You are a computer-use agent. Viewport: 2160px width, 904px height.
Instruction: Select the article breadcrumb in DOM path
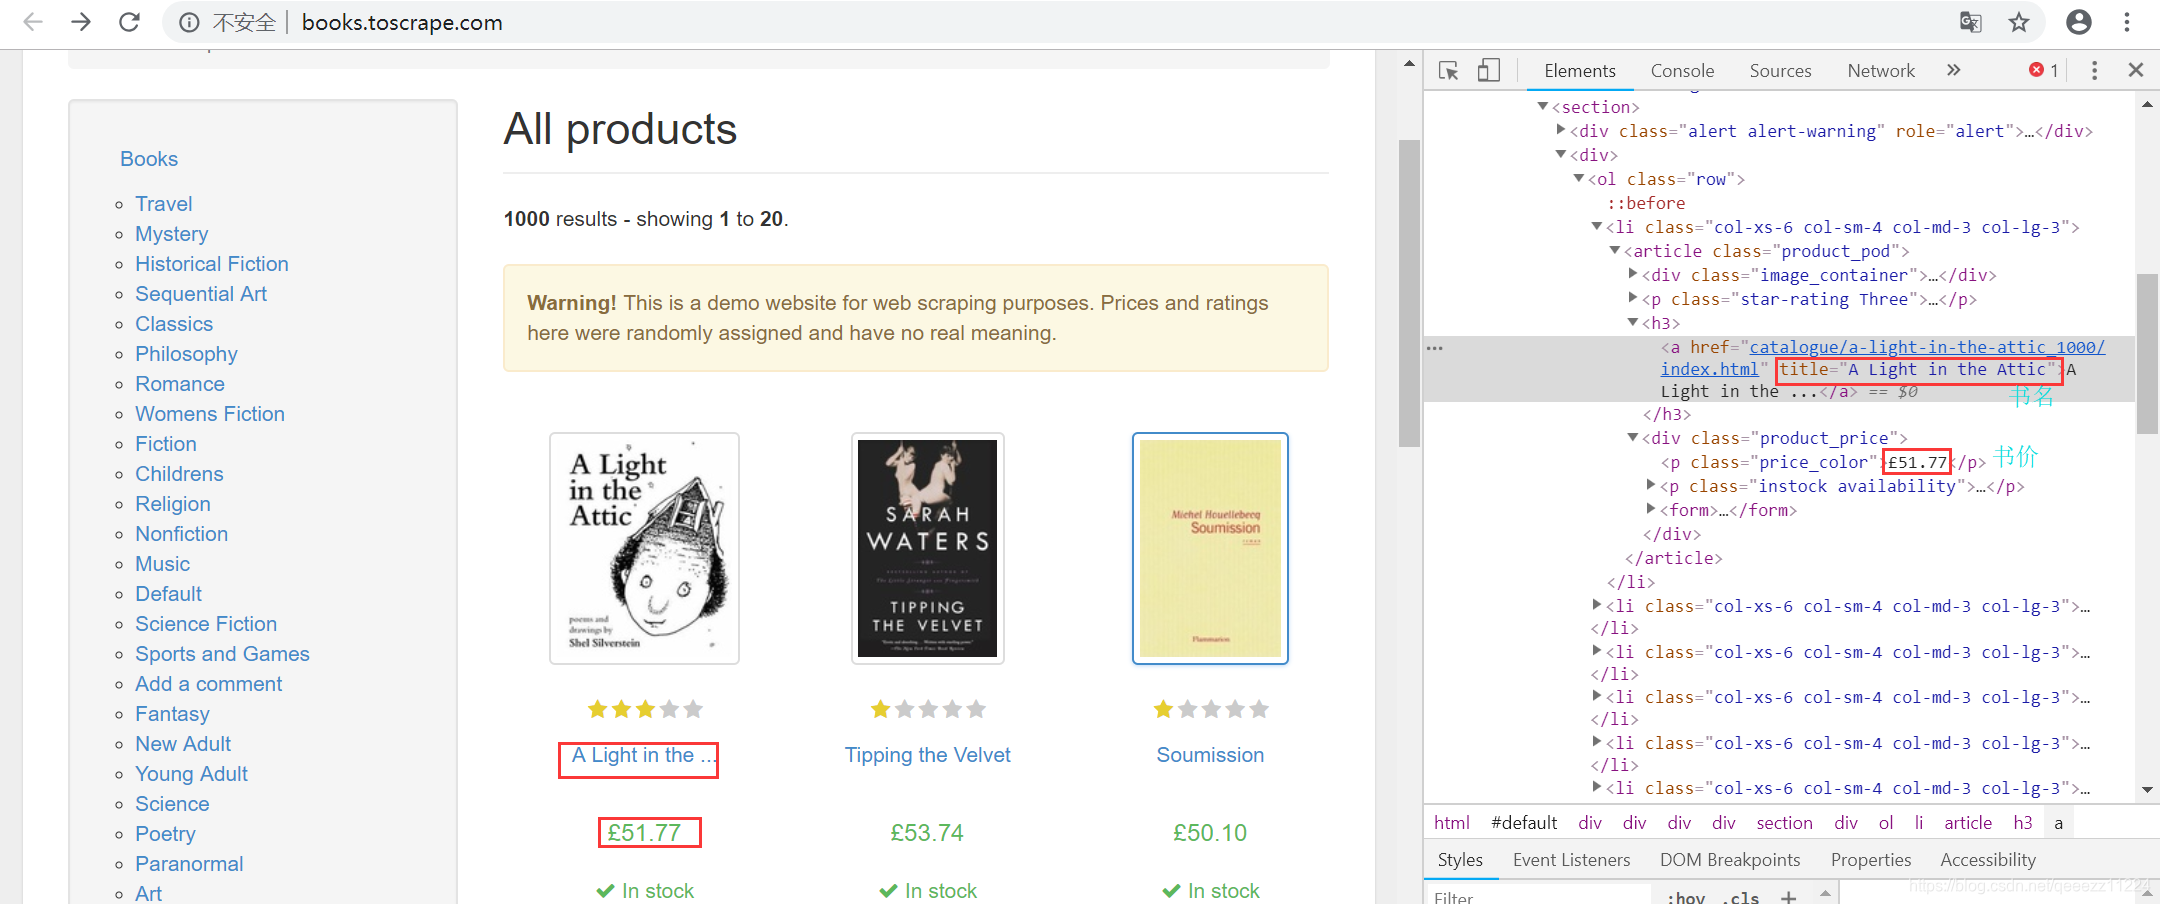coord(1968,823)
